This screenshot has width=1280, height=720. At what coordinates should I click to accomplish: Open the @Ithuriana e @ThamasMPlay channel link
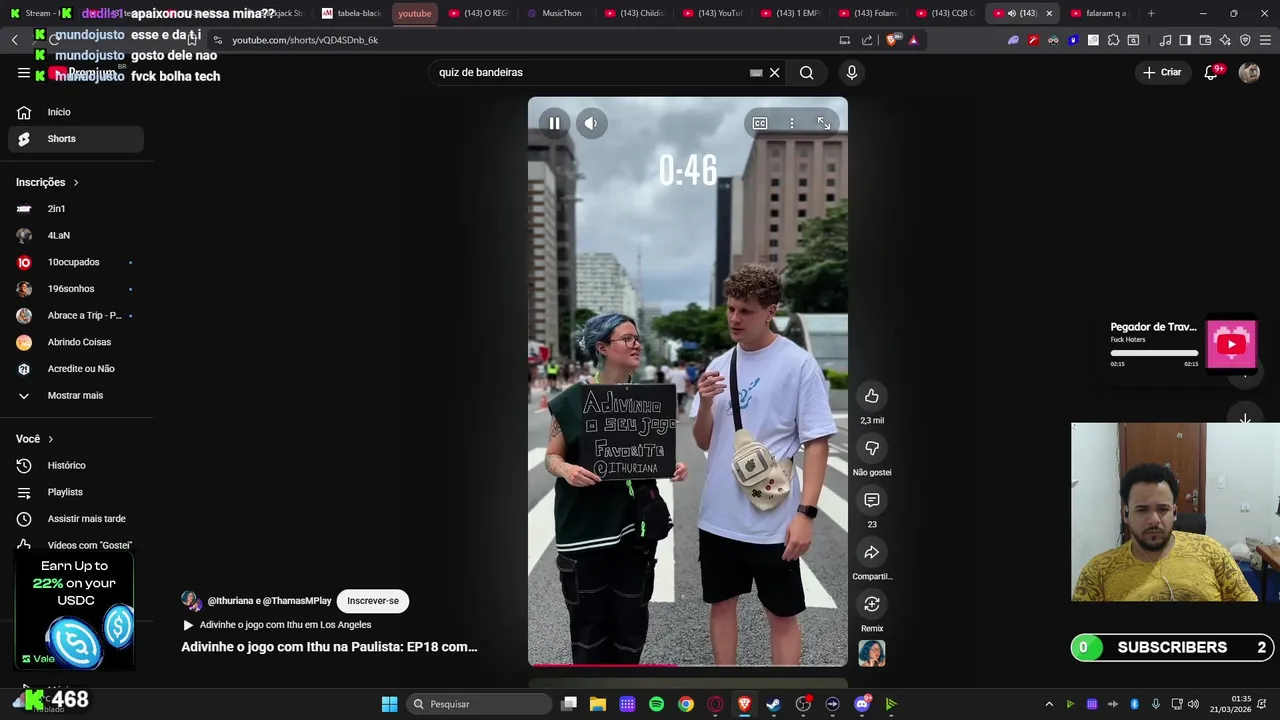point(269,601)
